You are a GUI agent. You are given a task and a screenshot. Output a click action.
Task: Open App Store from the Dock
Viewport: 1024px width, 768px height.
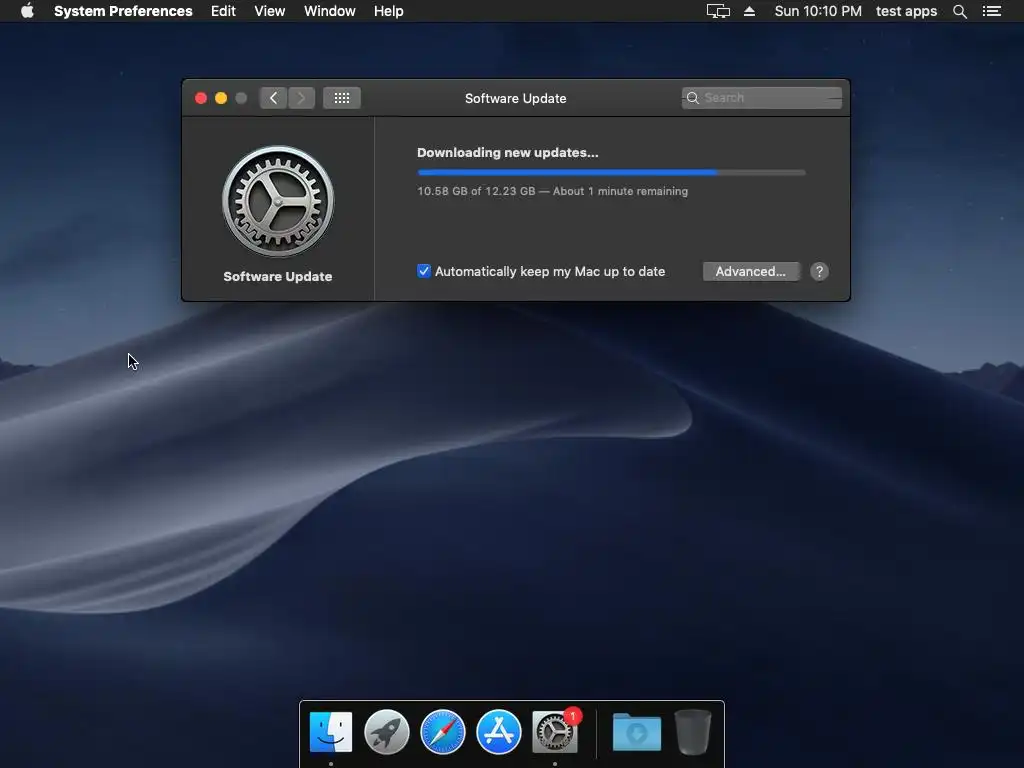tap(499, 732)
